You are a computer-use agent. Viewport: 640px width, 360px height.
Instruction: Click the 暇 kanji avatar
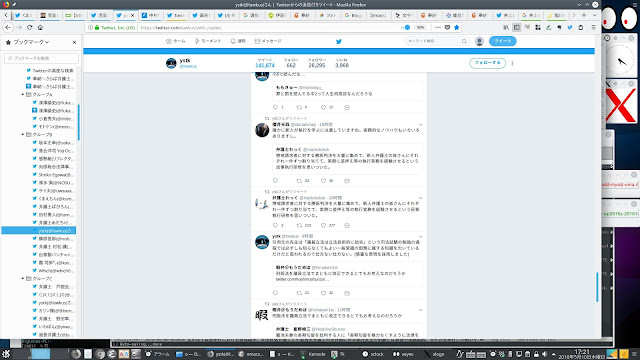pos(262,315)
